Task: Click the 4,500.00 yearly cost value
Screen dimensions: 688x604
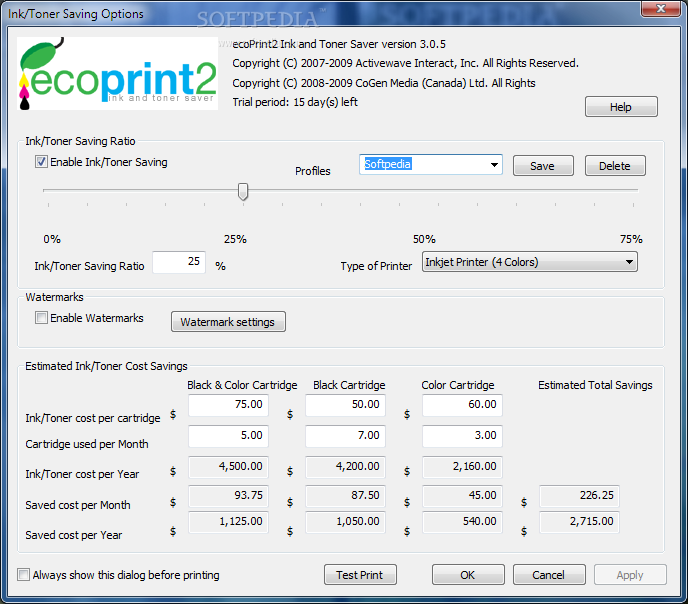Action: click(228, 467)
